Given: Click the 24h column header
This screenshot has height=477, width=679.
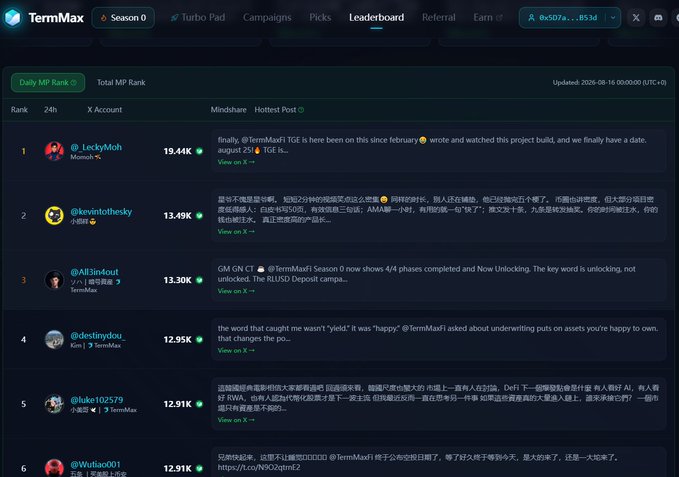Looking at the screenshot, I should point(50,110).
